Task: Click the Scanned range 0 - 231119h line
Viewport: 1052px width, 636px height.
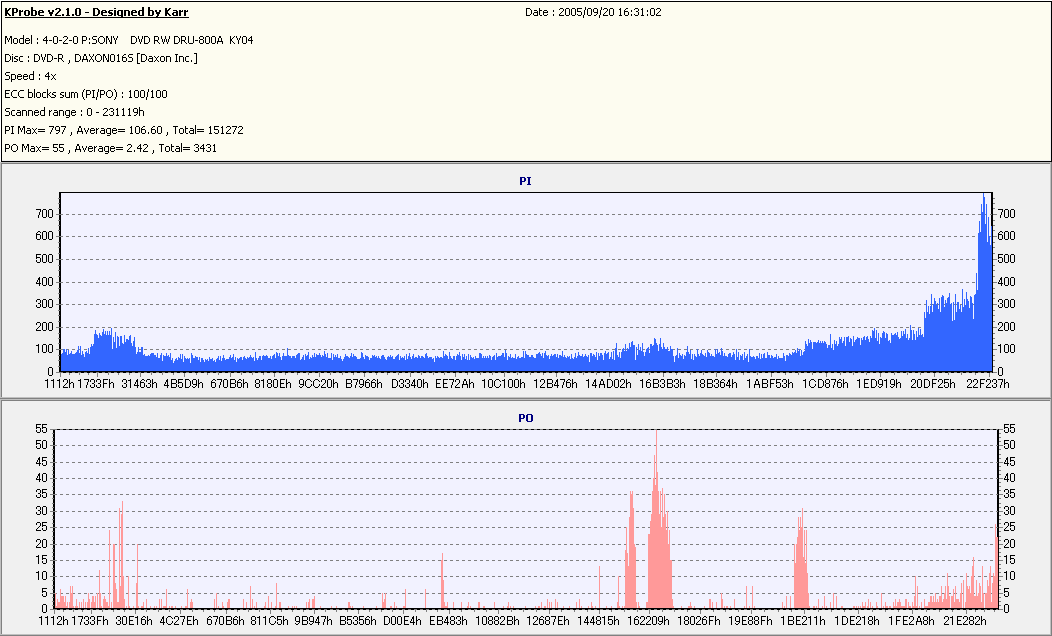Action: [x=74, y=113]
